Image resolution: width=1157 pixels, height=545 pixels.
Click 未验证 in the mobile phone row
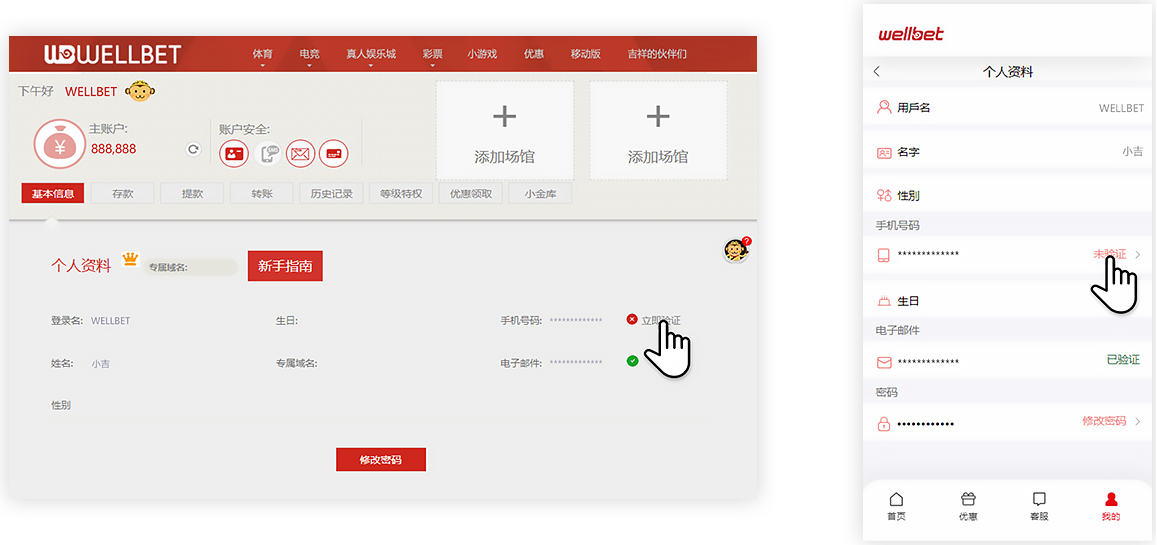click(x=1110, y=254)
